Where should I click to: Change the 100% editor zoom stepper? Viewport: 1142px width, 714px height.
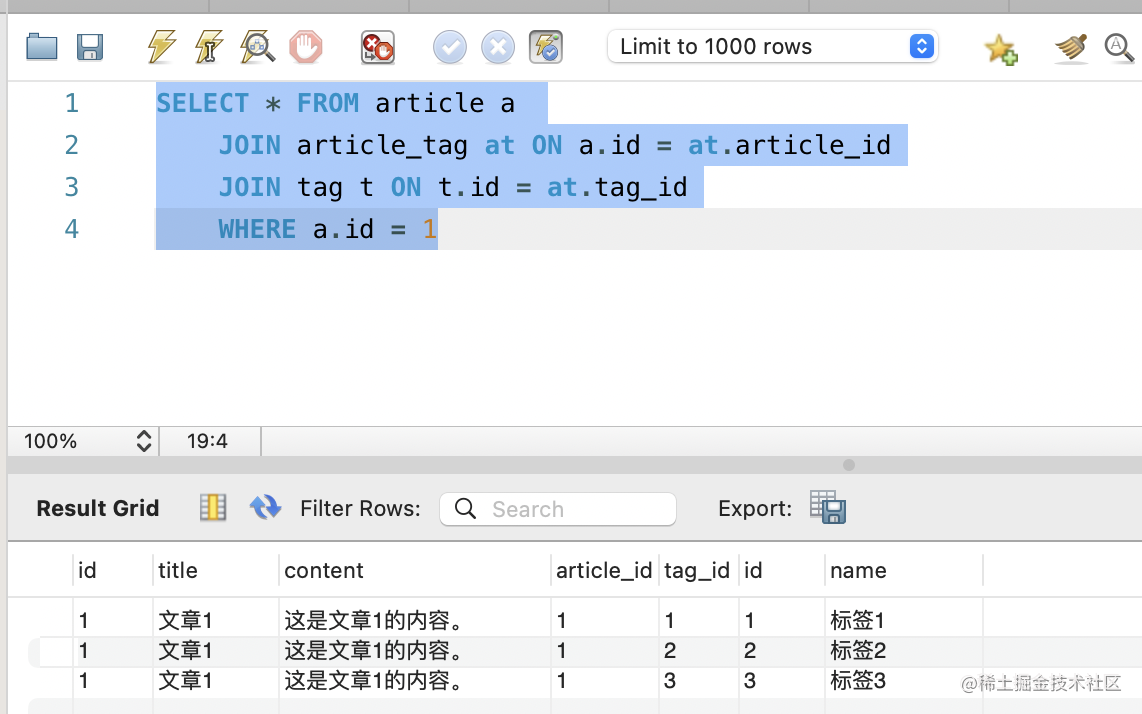click(x=144, y=441)
